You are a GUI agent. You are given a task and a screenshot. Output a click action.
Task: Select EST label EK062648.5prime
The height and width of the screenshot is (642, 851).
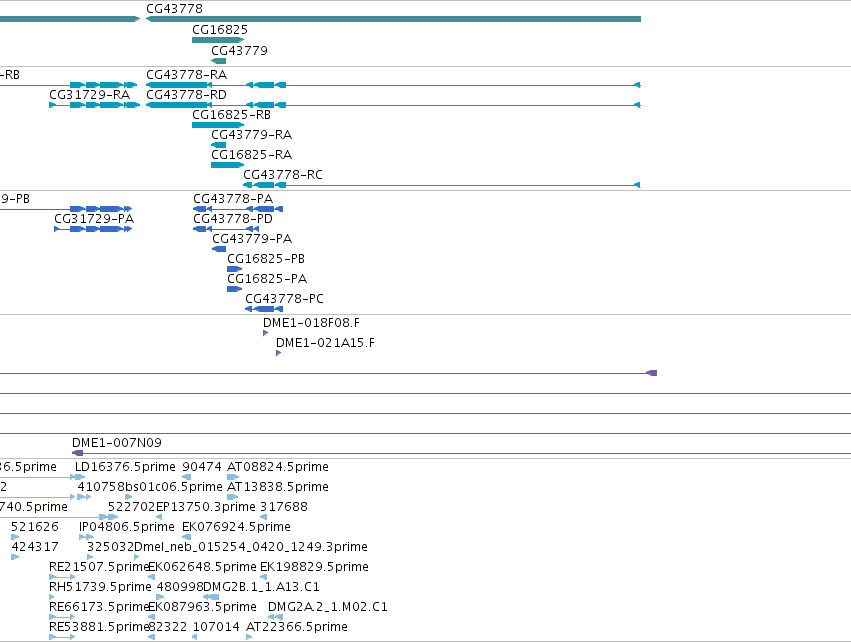(x=202, y=567)
